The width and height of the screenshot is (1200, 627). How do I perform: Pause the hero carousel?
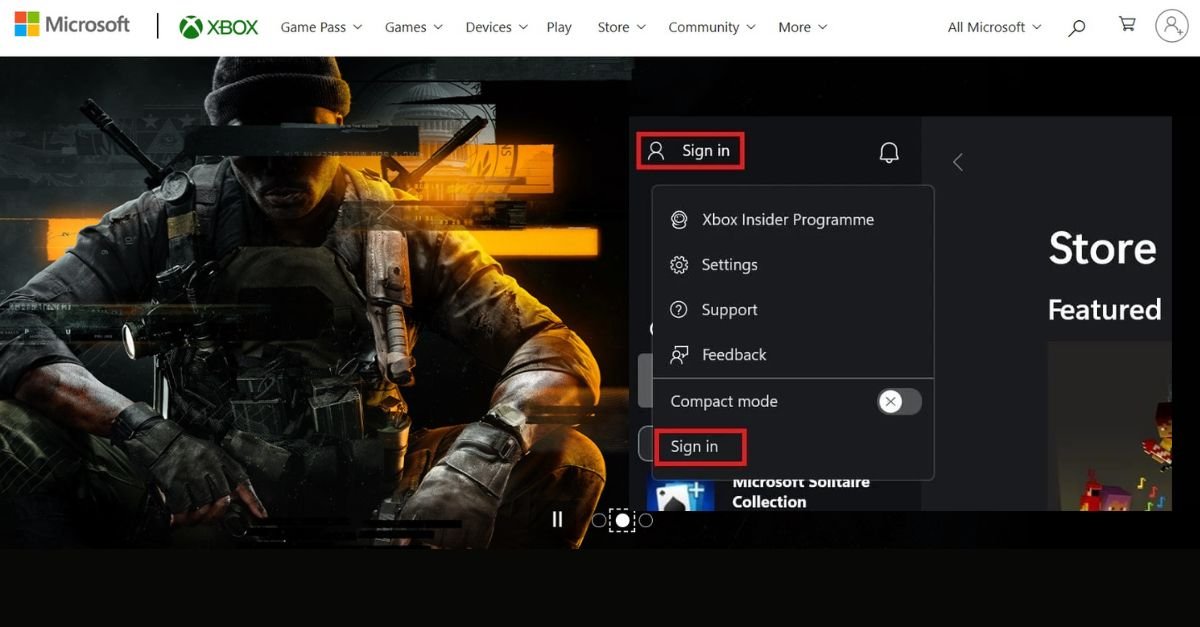(557, 519)
